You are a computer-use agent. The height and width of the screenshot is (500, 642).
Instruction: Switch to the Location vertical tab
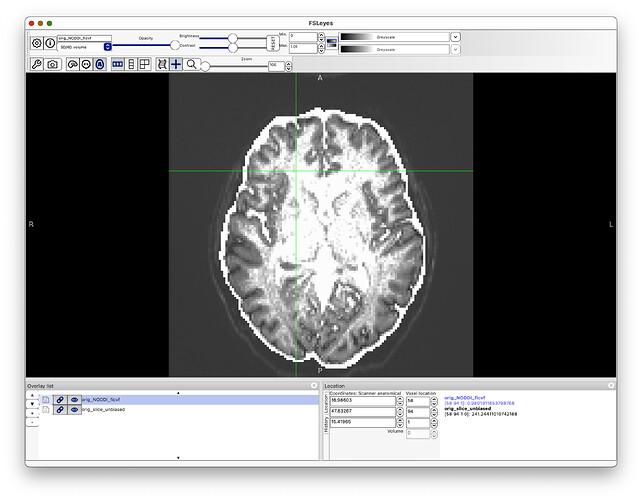point(326,404)
